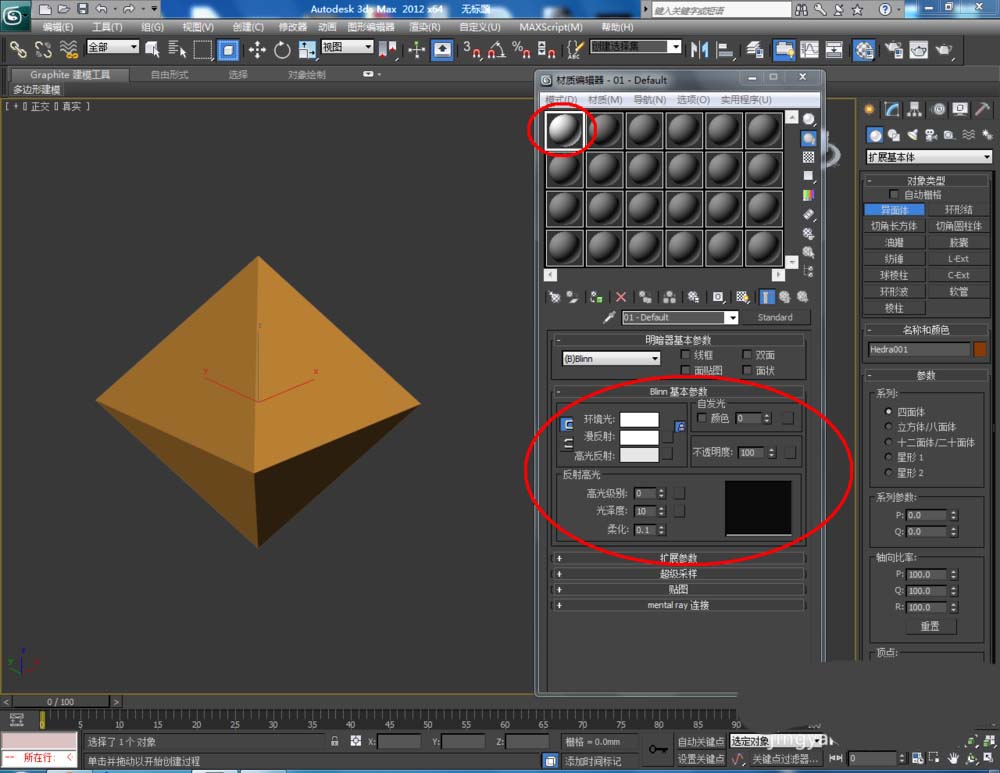Image resolution: width=1000 pixels, height=773 pixels.
Task: Open the 渲染(R) menu
Action: 425,27
